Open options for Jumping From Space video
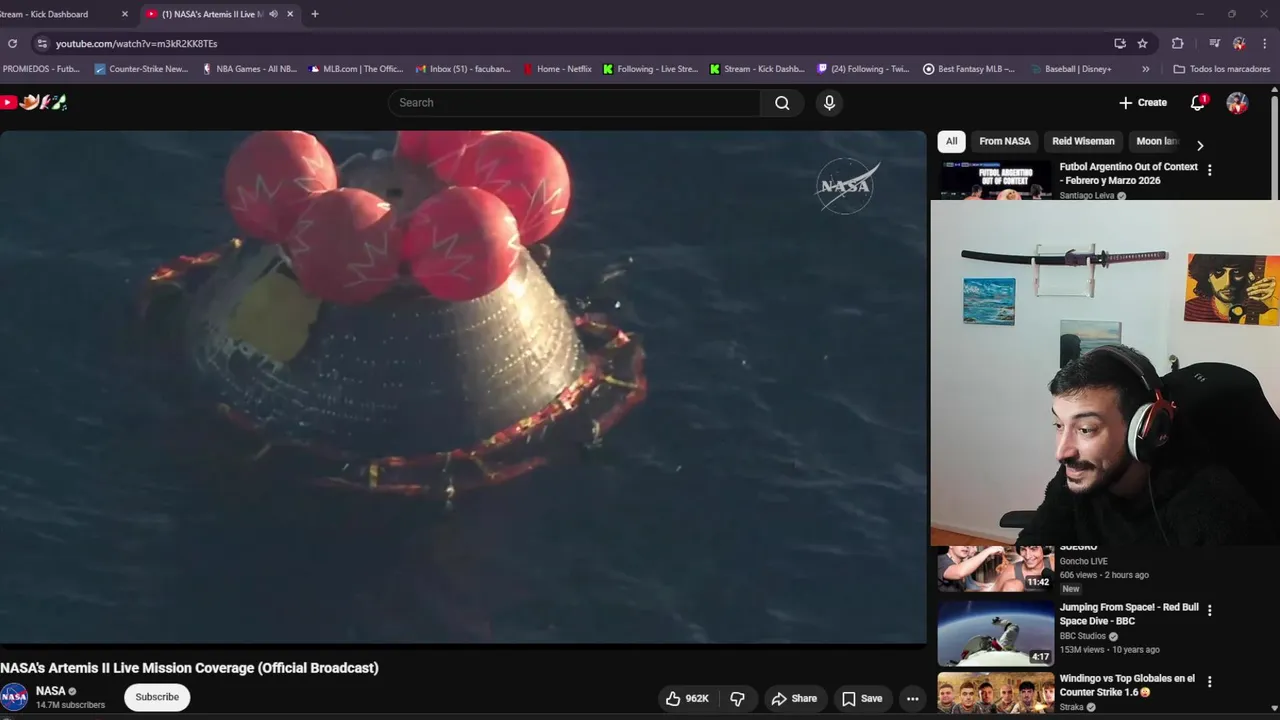1280x720 pixels. (x=1209, y=610)
